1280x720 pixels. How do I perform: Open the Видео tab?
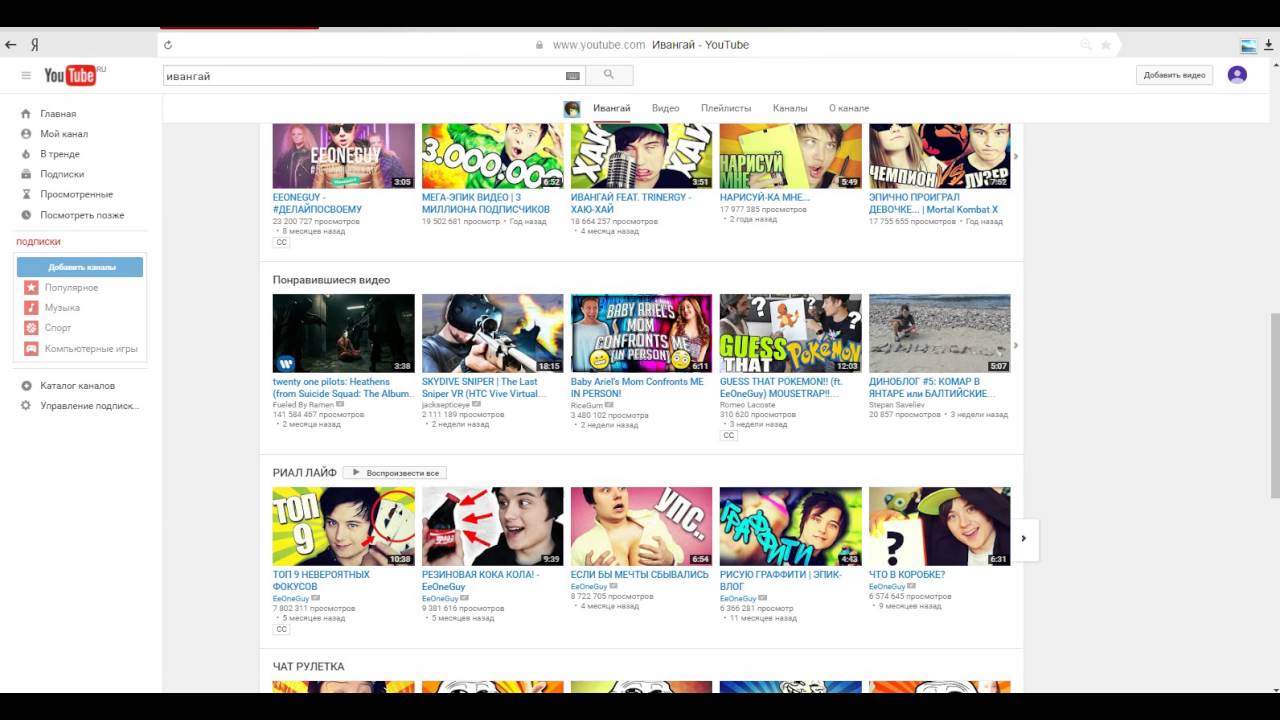click(x=665, y=108)
